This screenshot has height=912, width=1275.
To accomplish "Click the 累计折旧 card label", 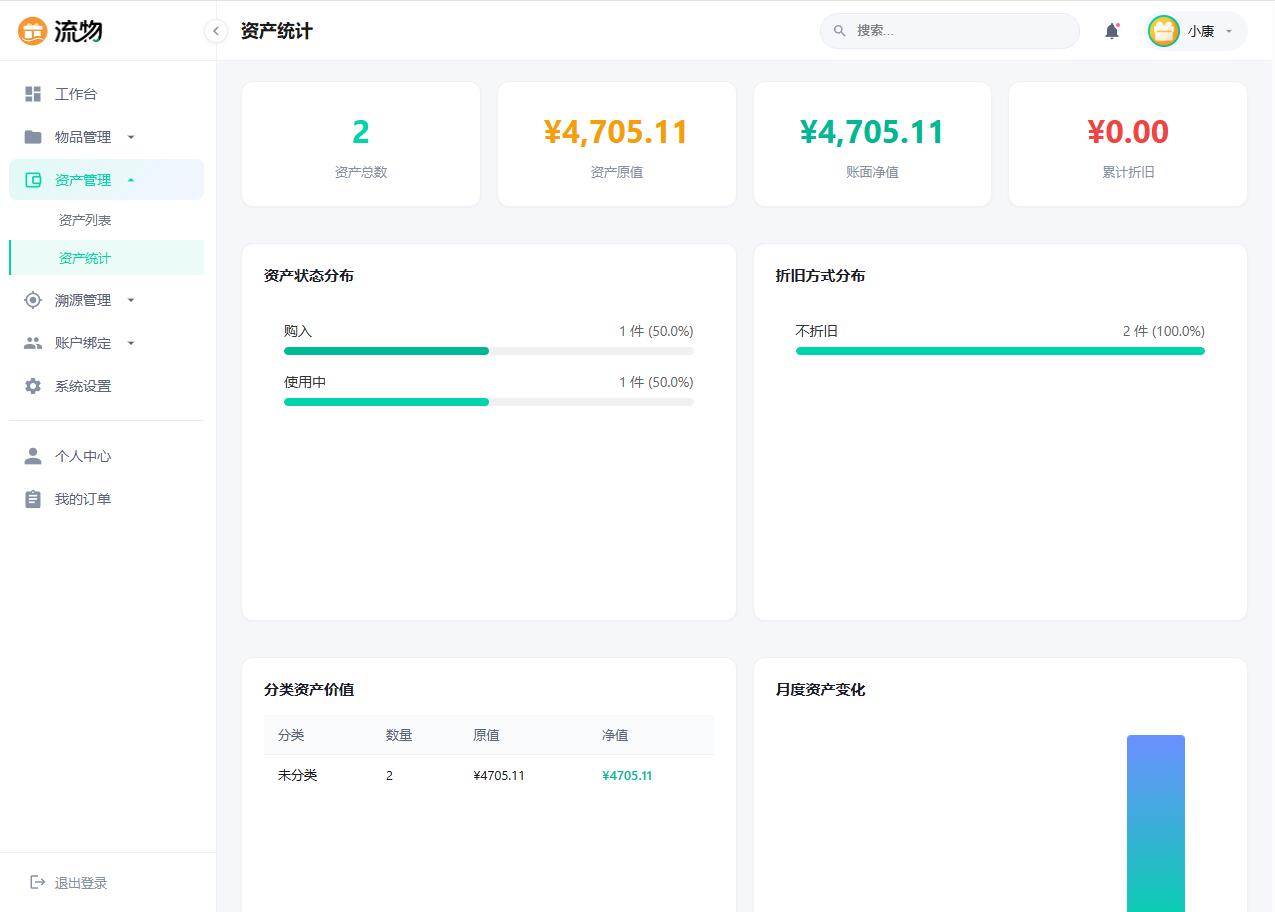I will [x=1128, y=172].
